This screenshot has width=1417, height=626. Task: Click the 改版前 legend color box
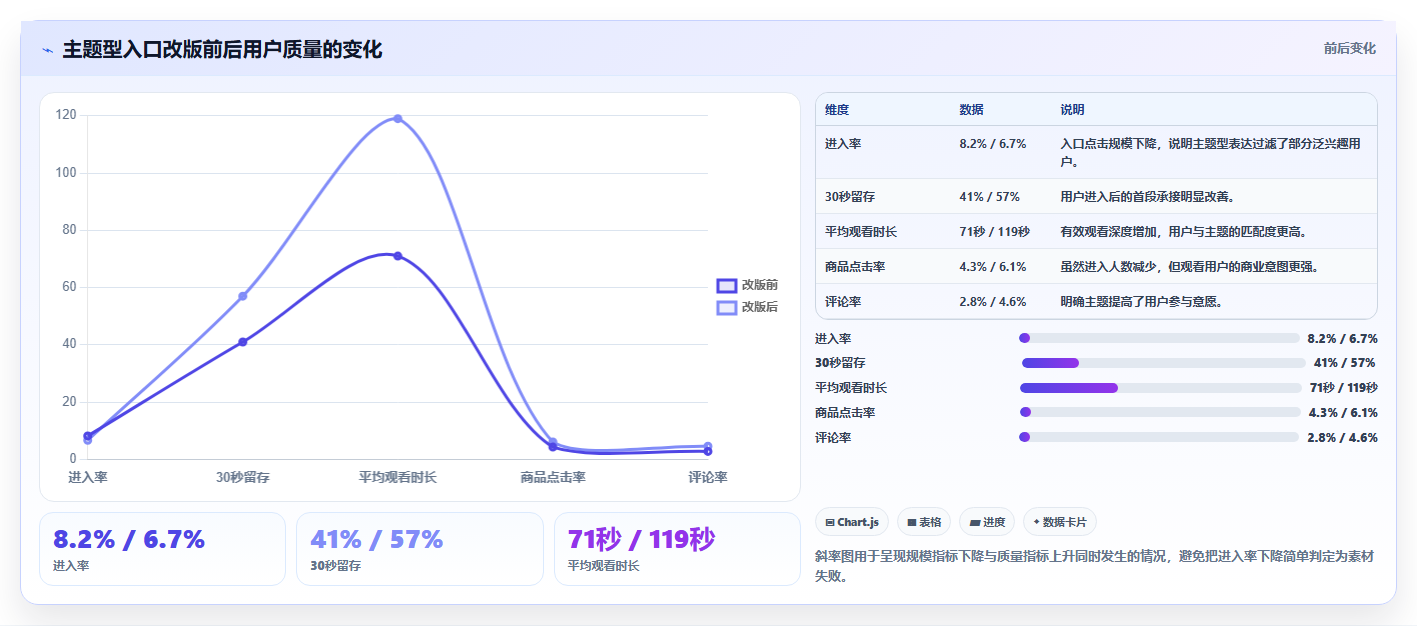(727, 285)
